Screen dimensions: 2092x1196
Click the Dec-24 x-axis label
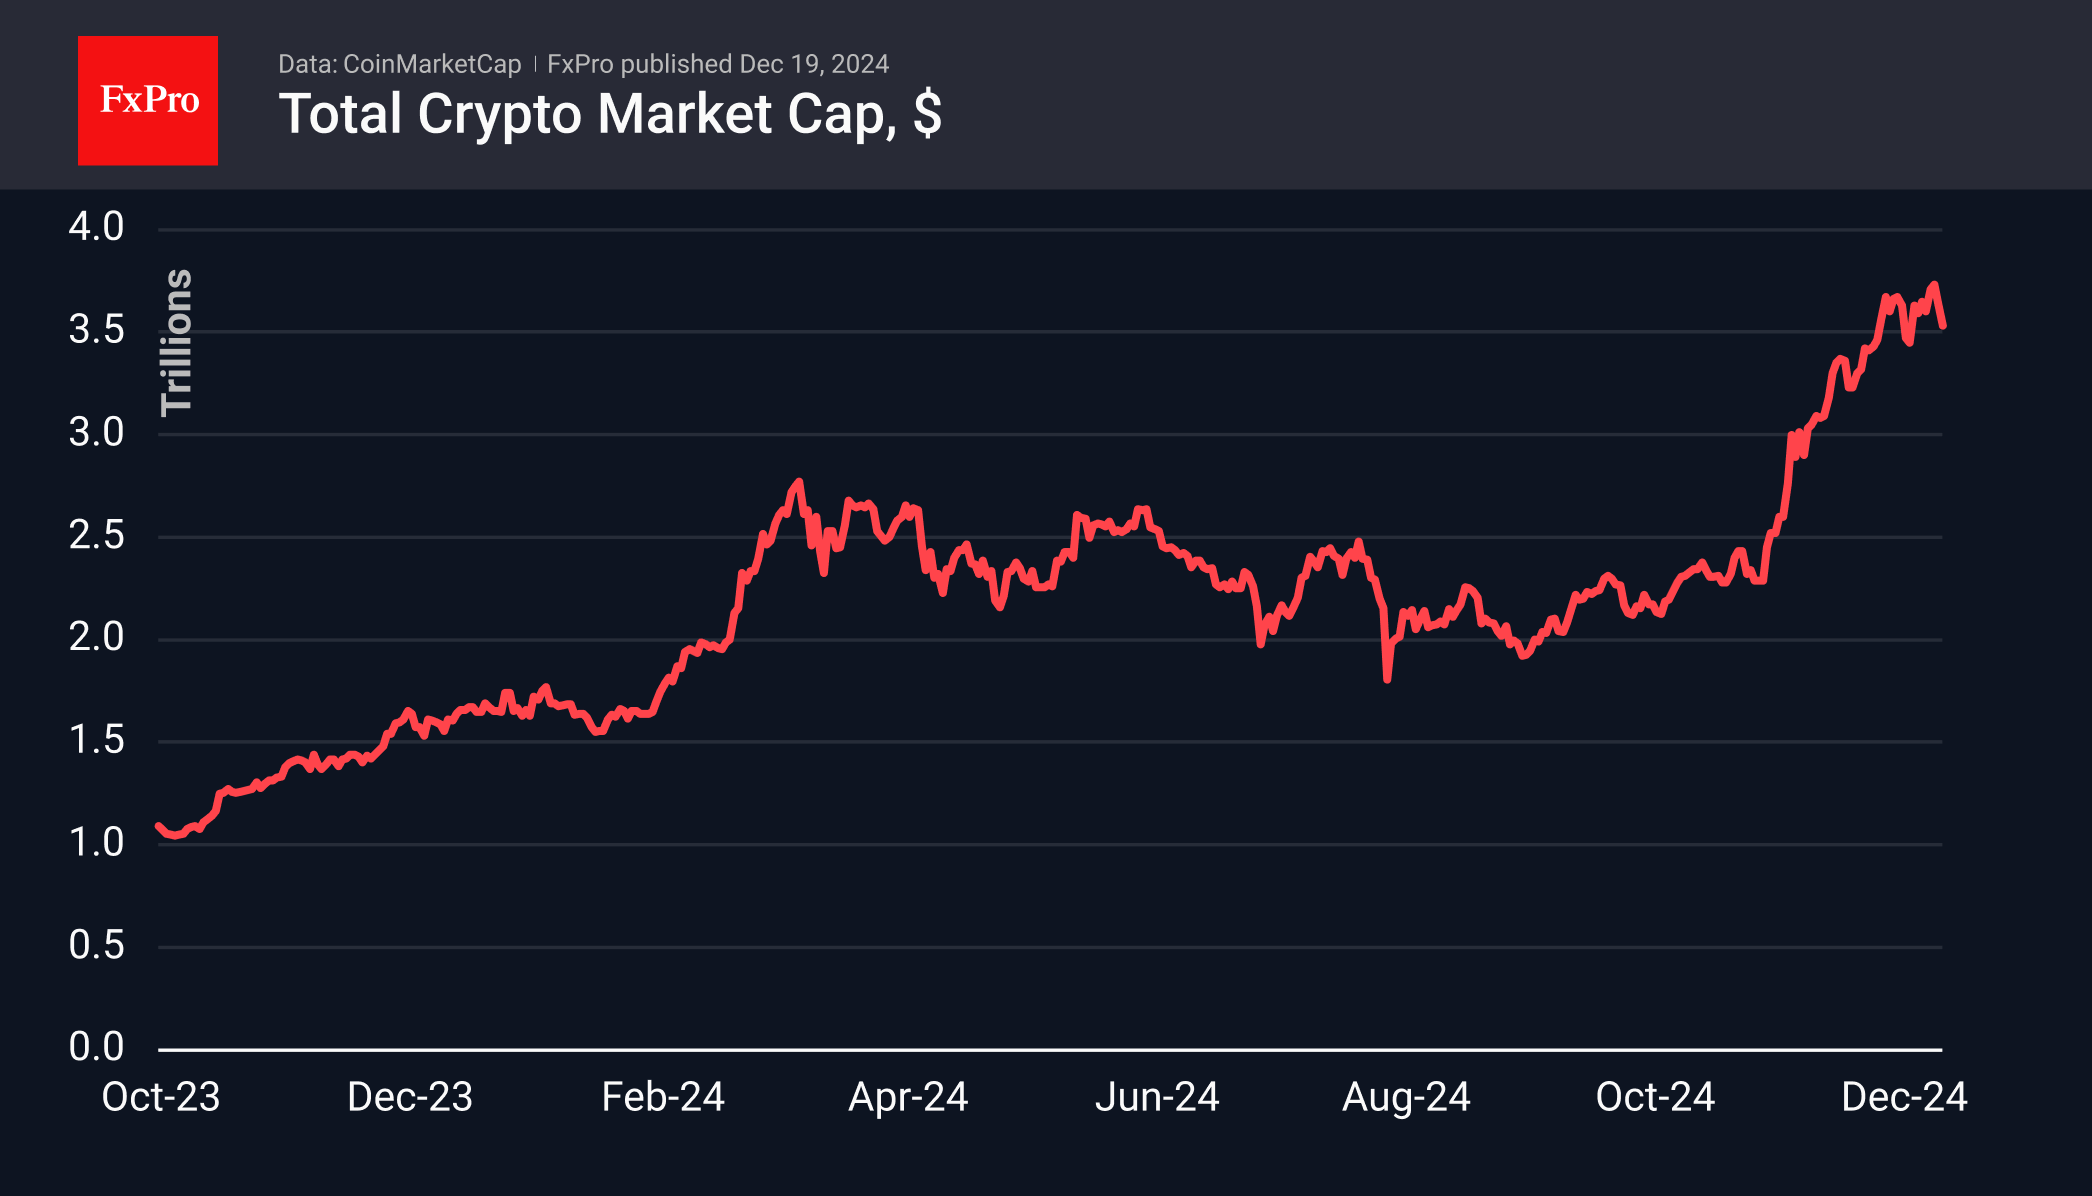[1904, 1097]
